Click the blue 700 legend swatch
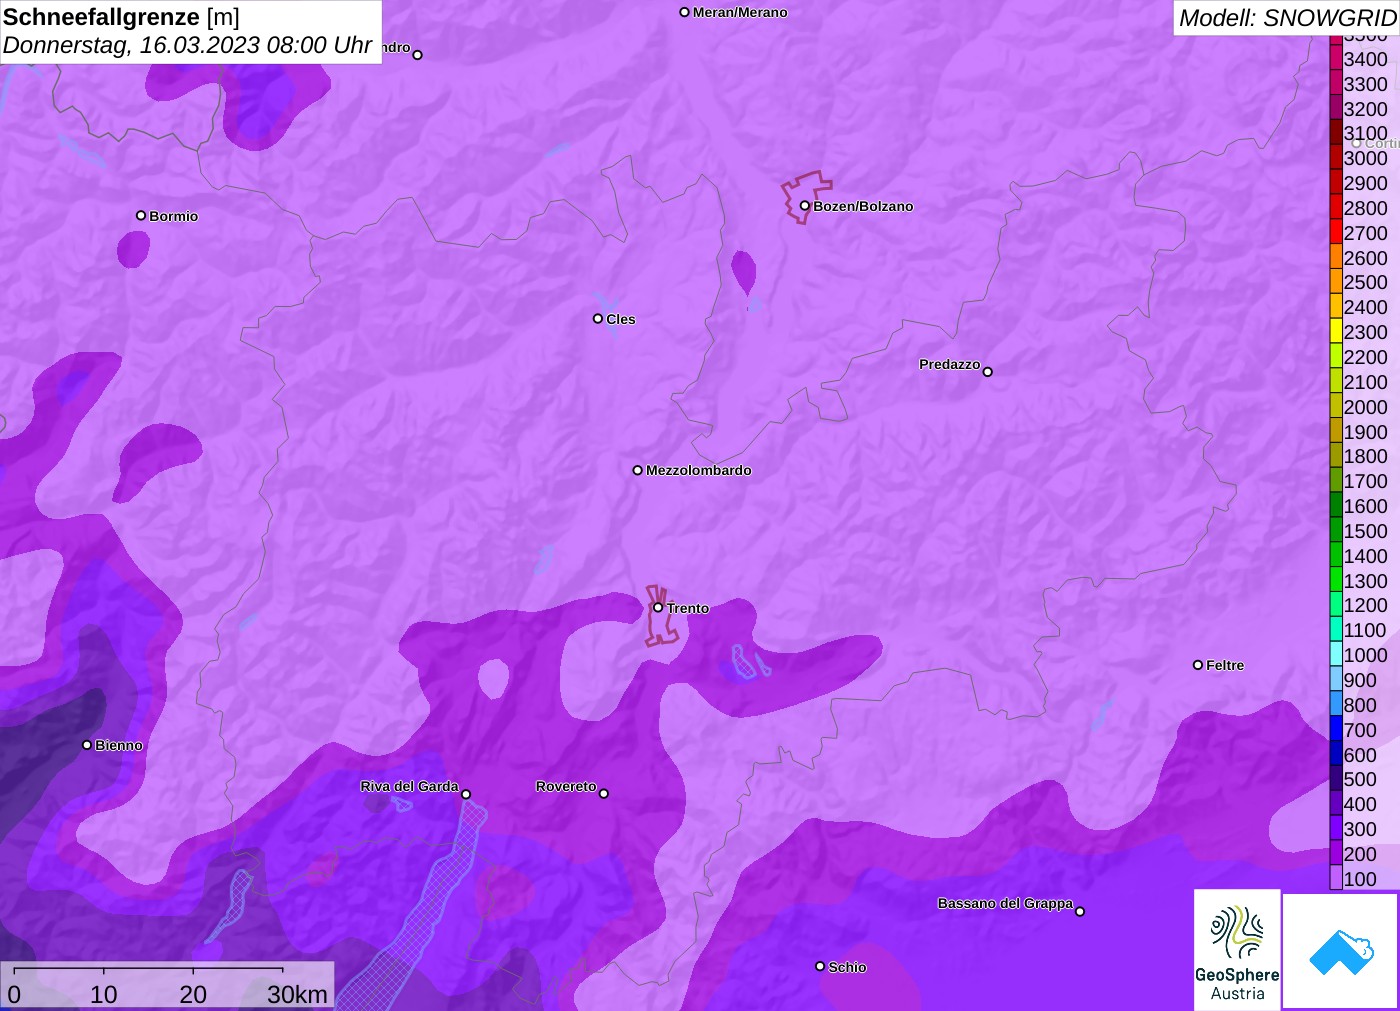The height and width of the screenshot is (1011, 1400). tap(1336, 730)
